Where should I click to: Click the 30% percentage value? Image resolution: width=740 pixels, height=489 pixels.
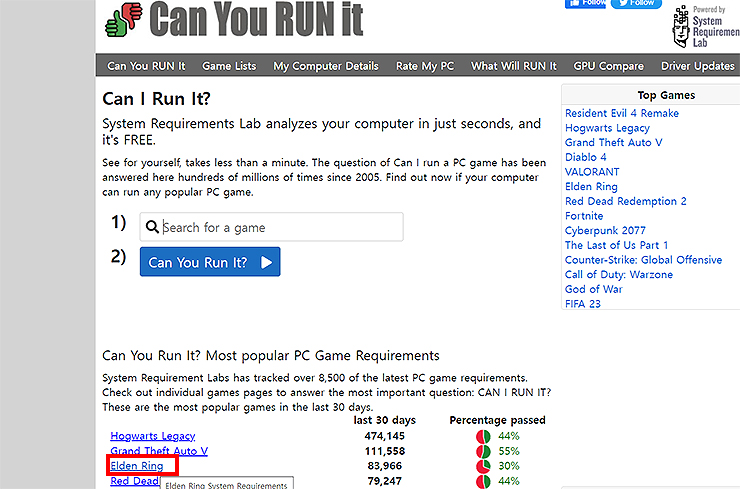click(509, 466)
